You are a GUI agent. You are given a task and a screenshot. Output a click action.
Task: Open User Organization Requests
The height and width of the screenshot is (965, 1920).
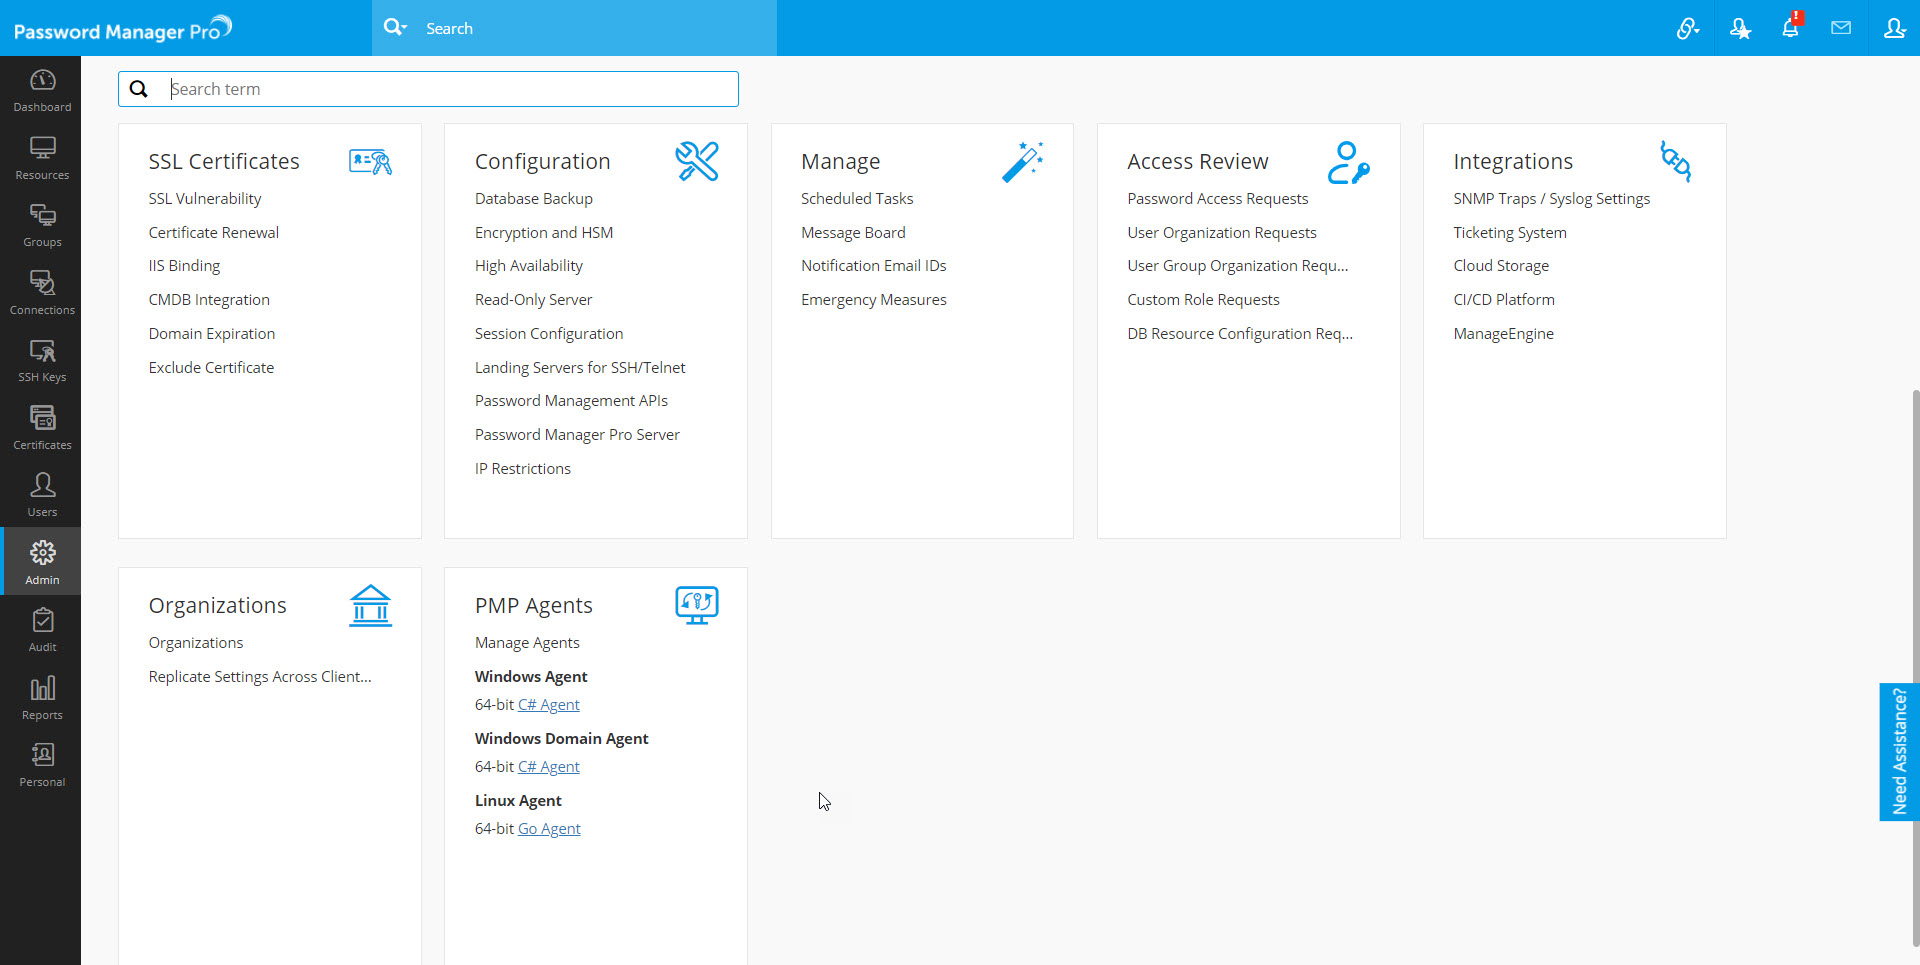pyautogui.click(x=1222, y=233)
